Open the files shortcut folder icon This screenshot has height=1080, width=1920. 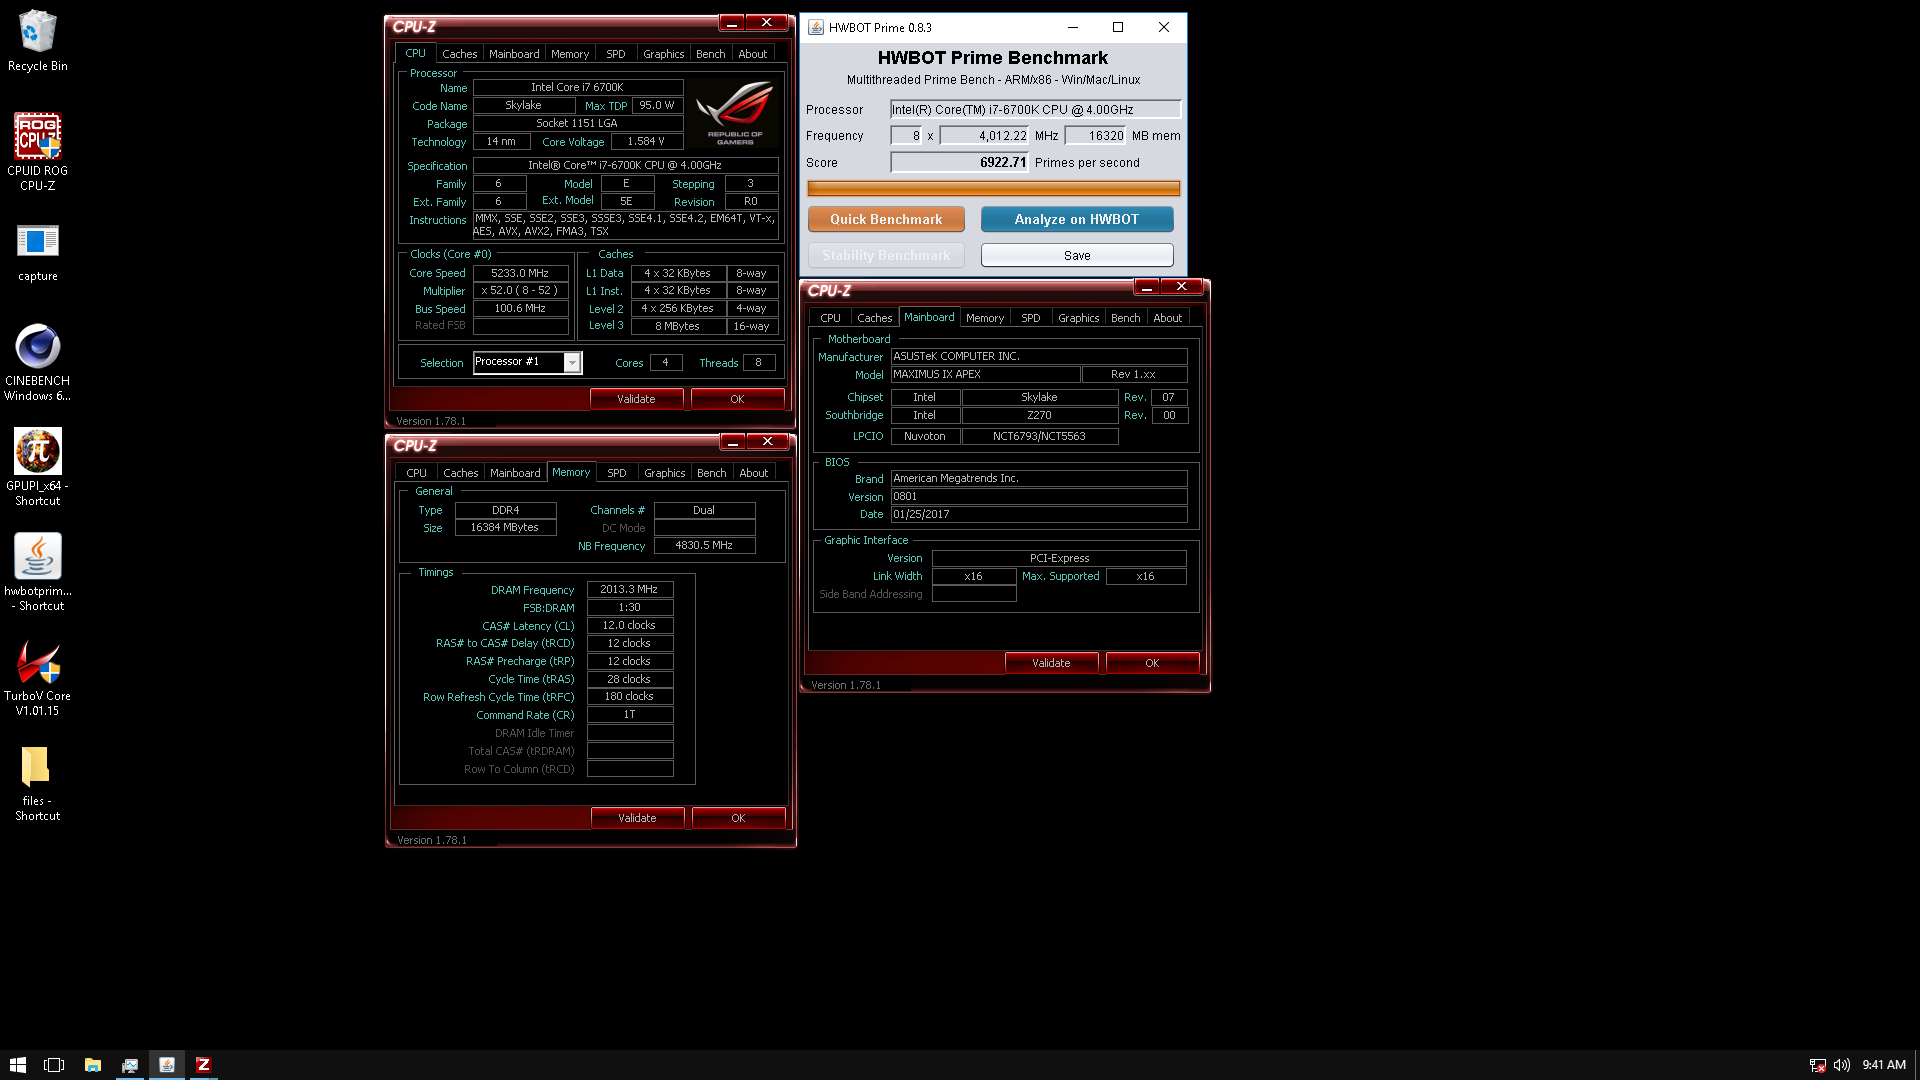(37, 783)
